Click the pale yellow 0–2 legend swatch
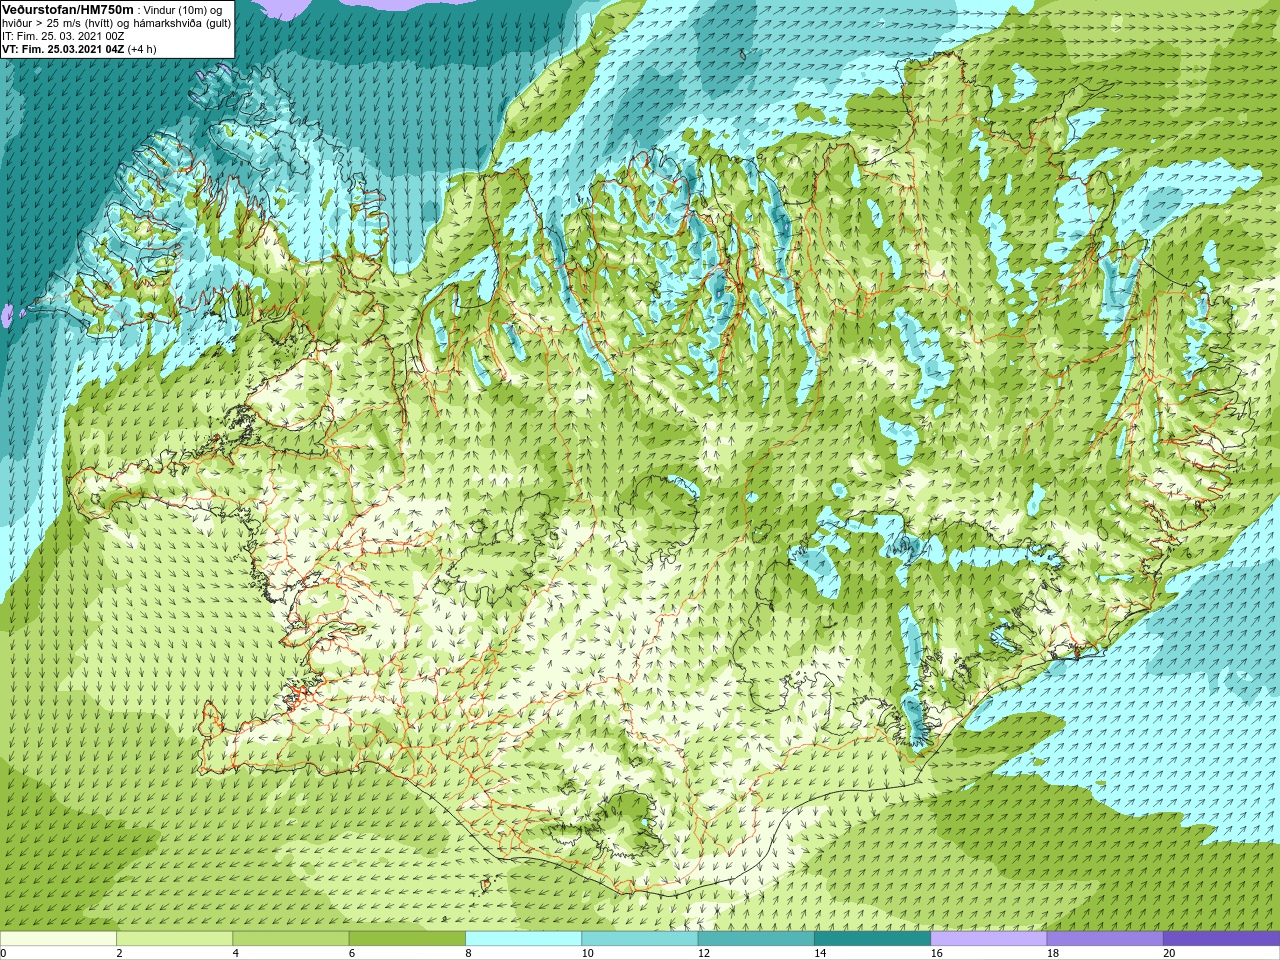This screenshot has width=1280, height=960. tap(58, 939)
